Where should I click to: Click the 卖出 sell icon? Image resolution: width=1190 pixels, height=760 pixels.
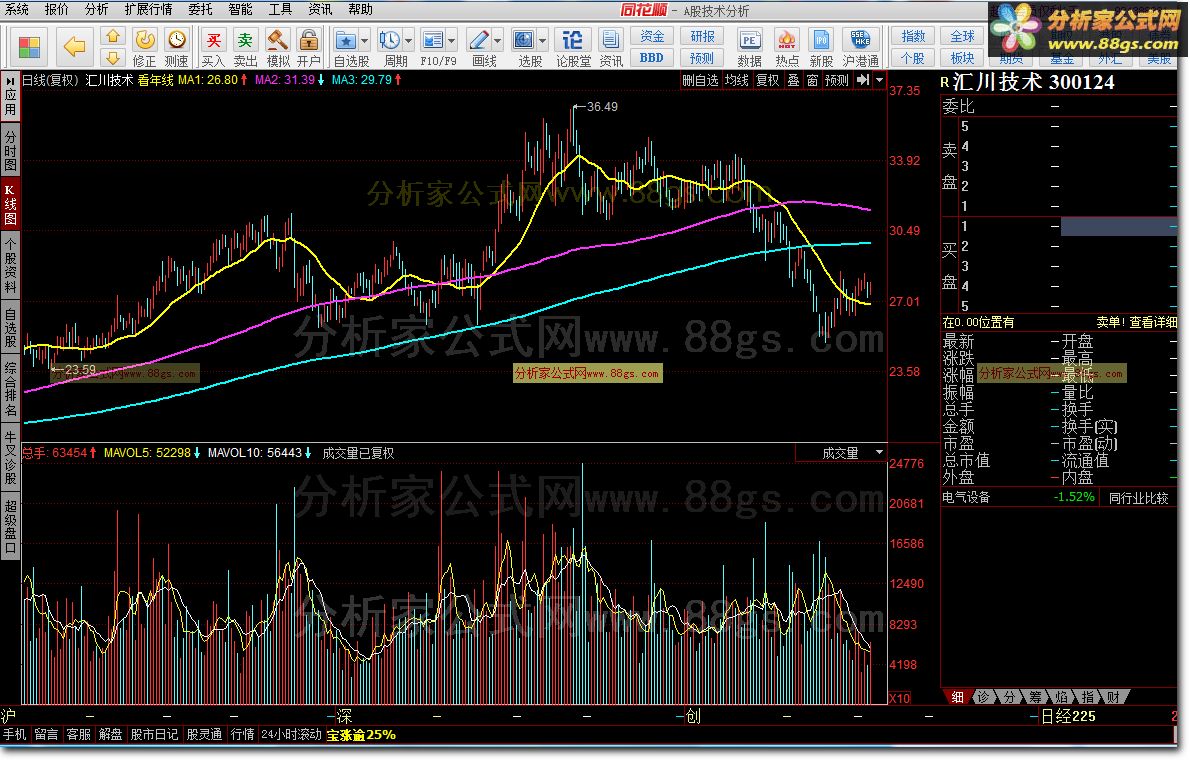pyautogui.click(x=245, y=47)
